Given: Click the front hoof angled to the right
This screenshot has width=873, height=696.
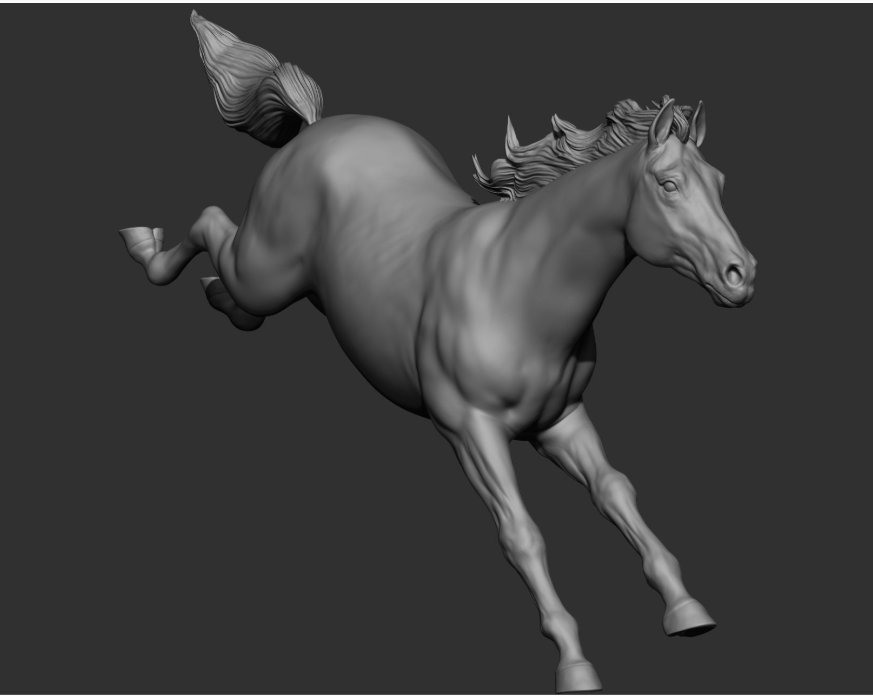Looking at the screenshot, I should (x=690, y=619).
